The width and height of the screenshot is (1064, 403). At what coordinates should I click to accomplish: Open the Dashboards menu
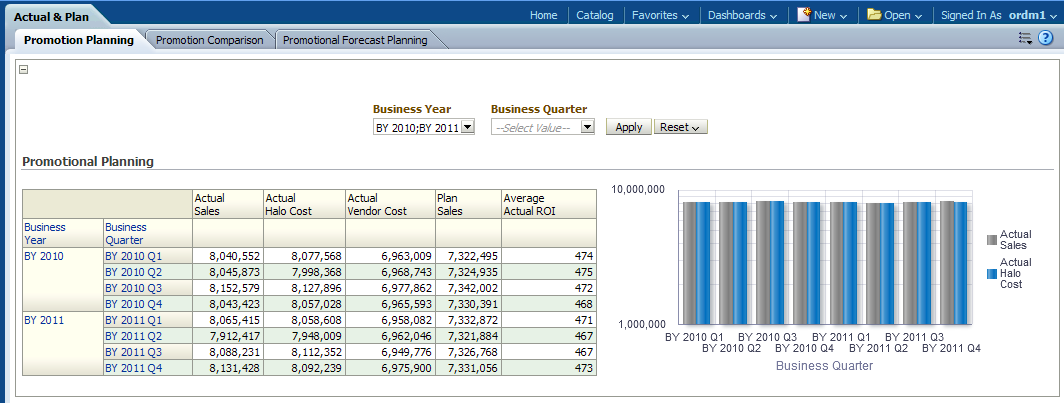pos(742,15)
